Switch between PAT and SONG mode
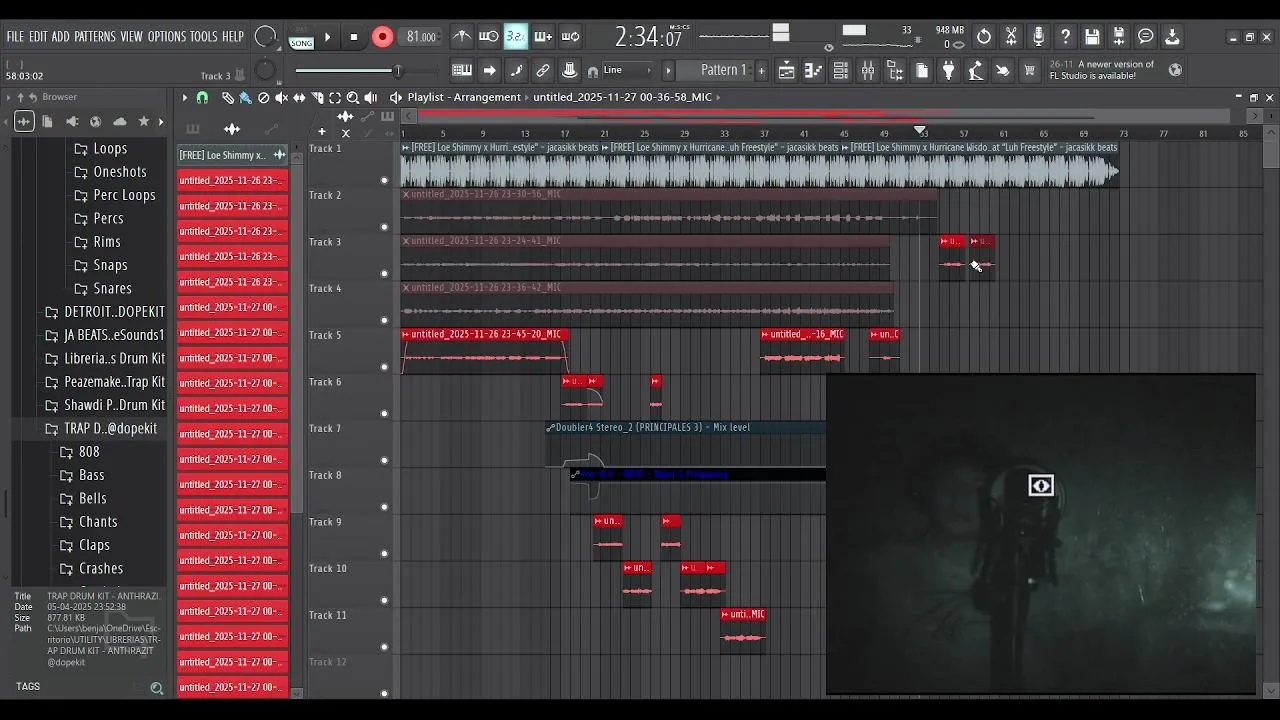 [301, 38]
